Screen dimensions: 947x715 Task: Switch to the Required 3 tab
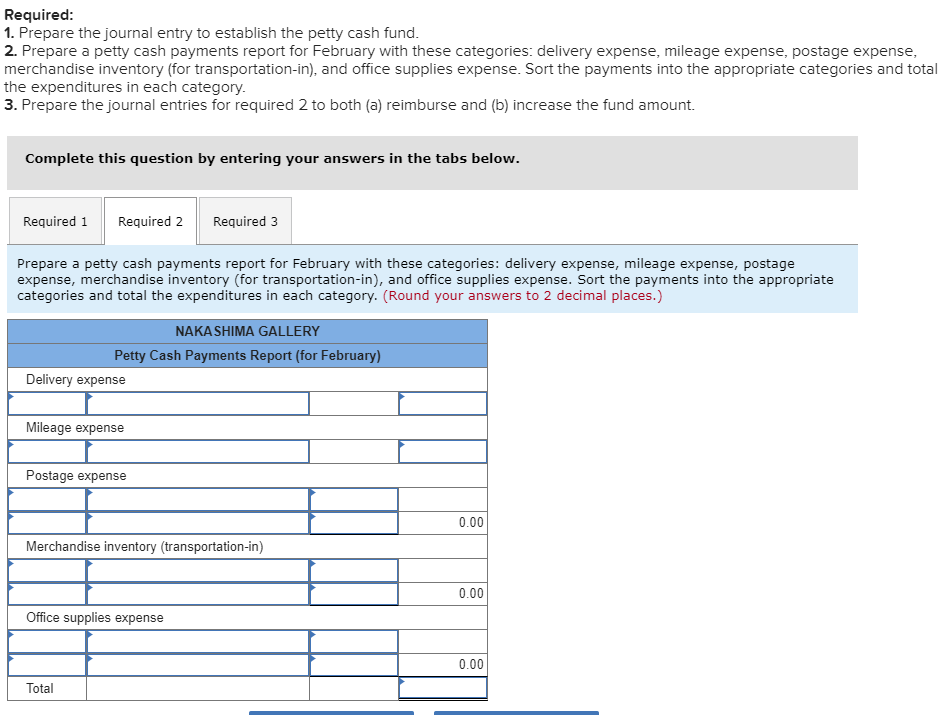click(x=244, y=221)
